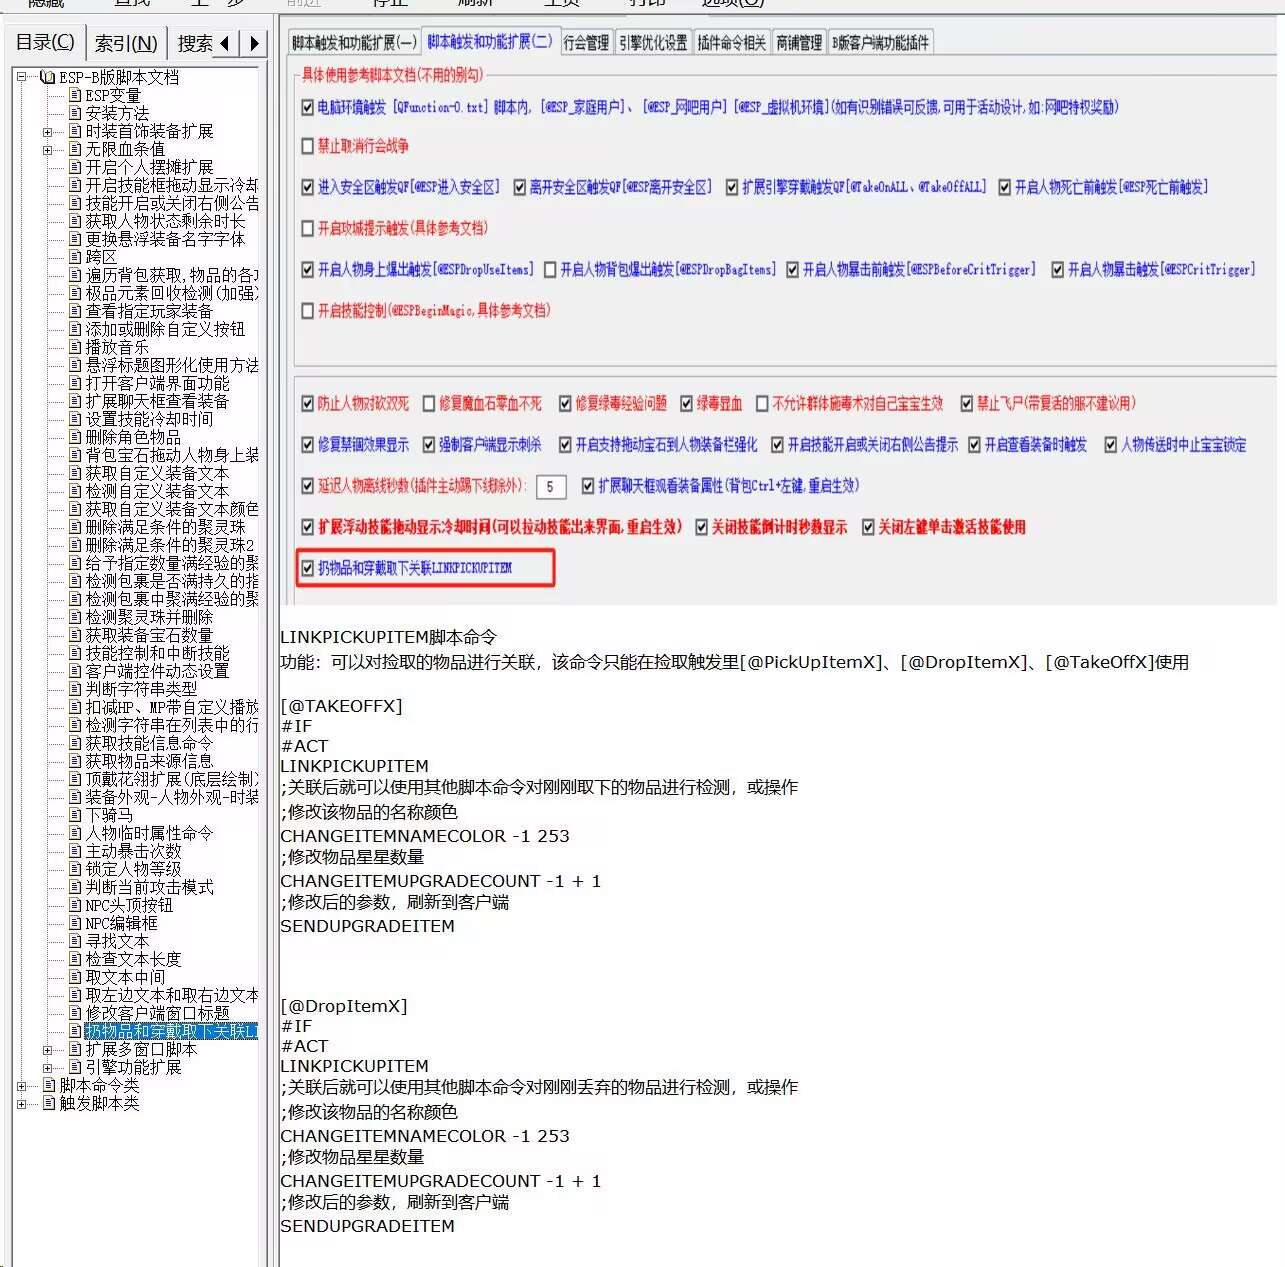Viewport: 1285px width, 1267px height.
Task: Open the 设置技能冷却时间 topic
Action: [x=149, y=419]
